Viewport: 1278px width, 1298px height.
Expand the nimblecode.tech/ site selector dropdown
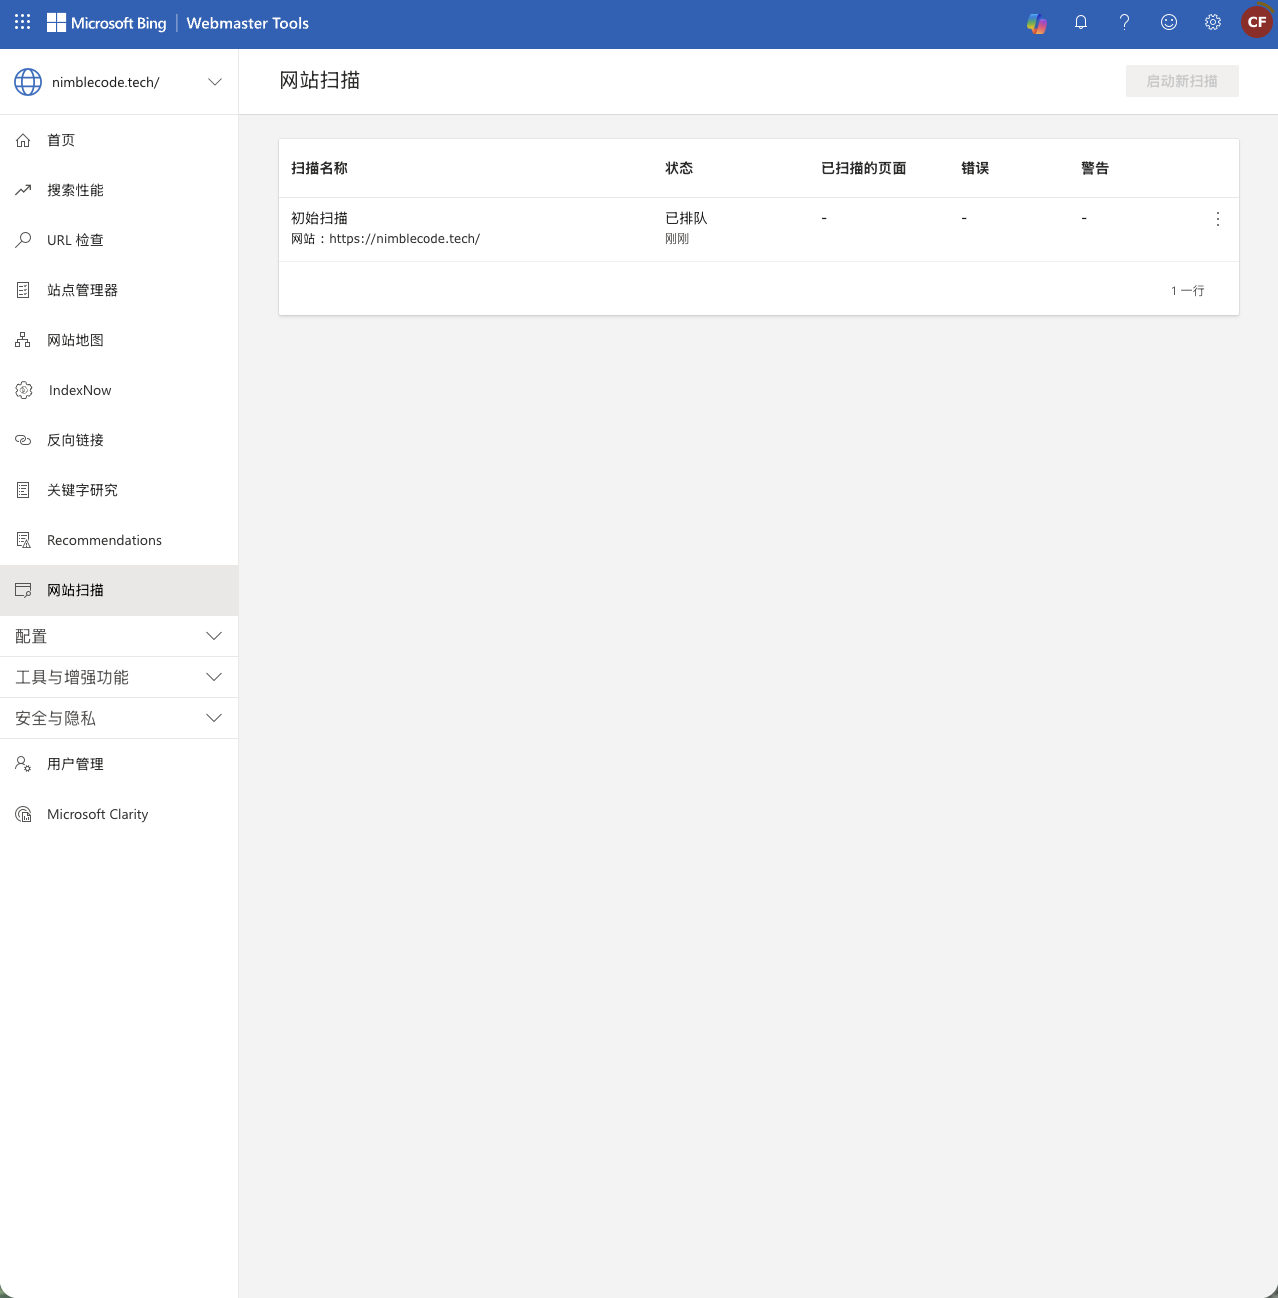[x=214, y=82]
